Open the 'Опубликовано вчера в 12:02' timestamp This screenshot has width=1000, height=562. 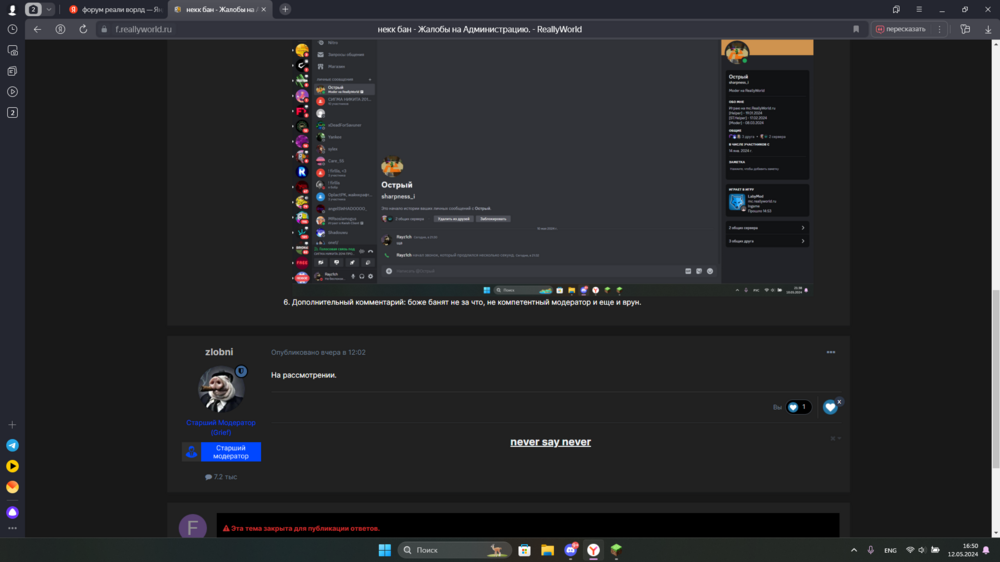tap(318, 352)
